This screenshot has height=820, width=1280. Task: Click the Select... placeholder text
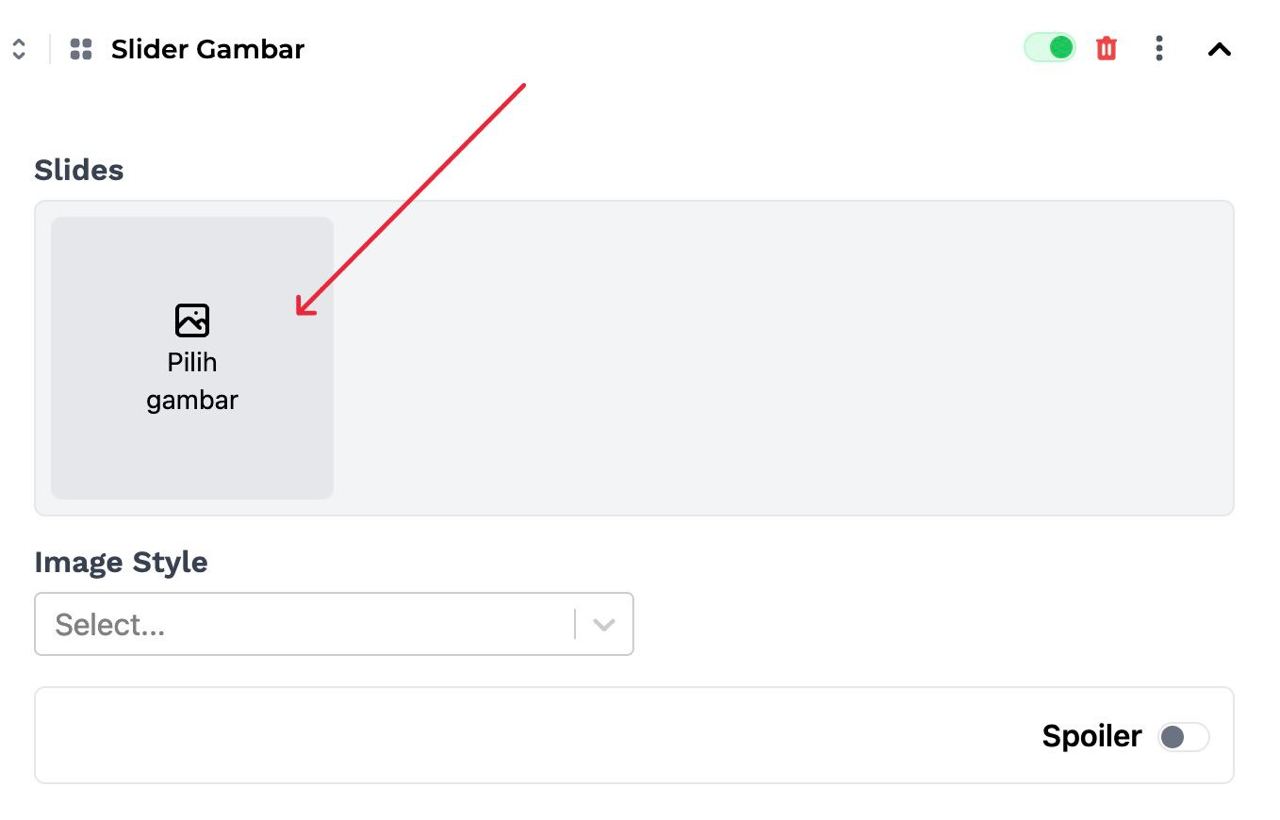click(110, 625)
